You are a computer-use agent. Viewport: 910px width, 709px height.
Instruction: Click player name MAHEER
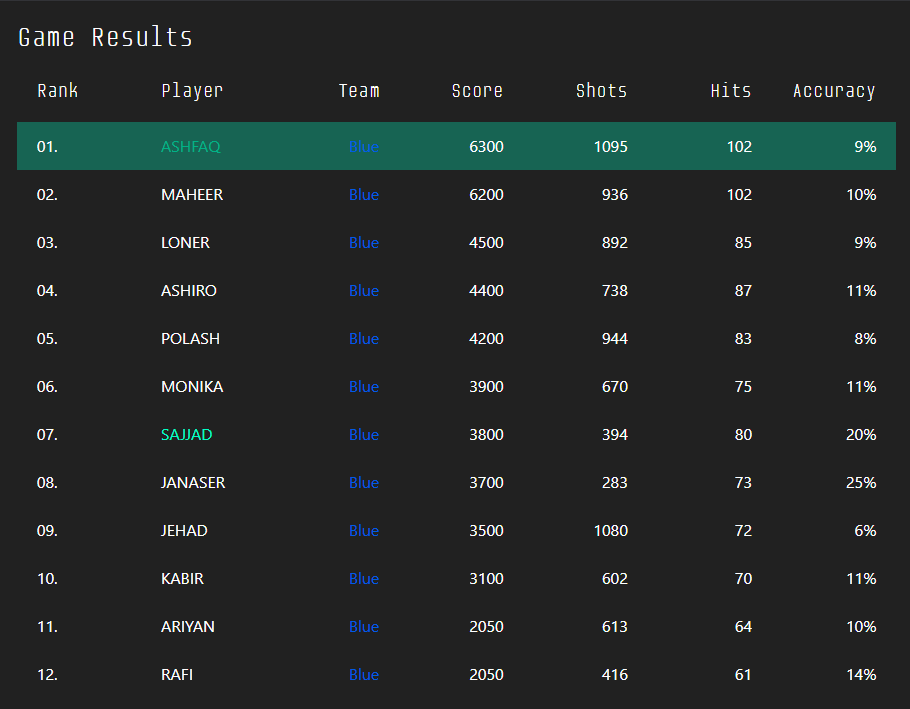192,194
